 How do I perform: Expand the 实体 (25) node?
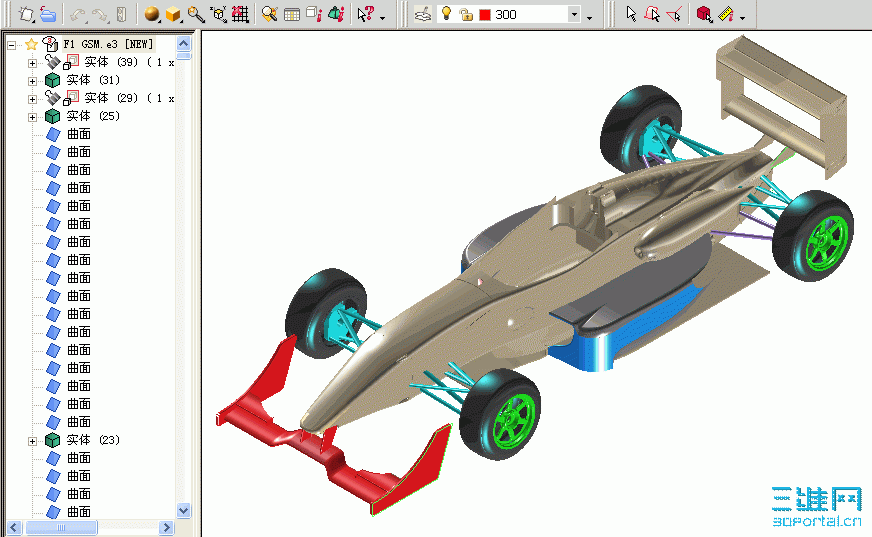click(x=32, y=117)
